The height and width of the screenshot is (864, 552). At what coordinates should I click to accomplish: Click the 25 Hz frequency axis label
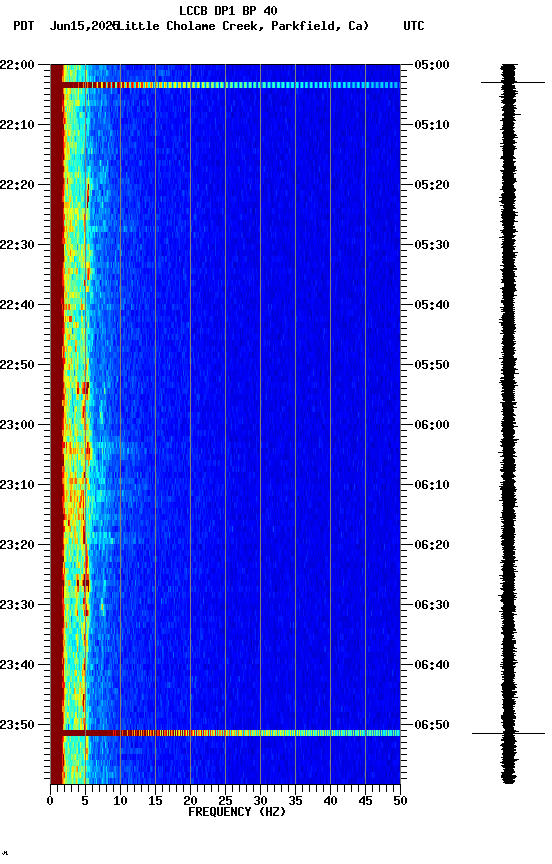point(225,801)
